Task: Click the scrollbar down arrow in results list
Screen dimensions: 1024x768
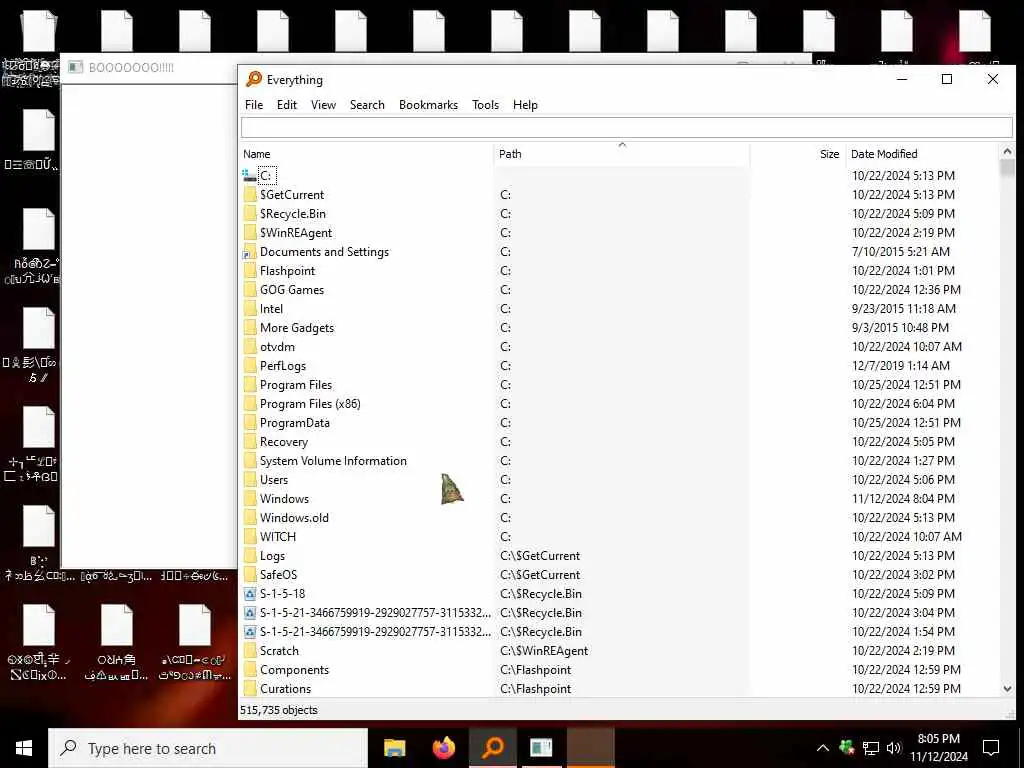Action: point(1007,689)
